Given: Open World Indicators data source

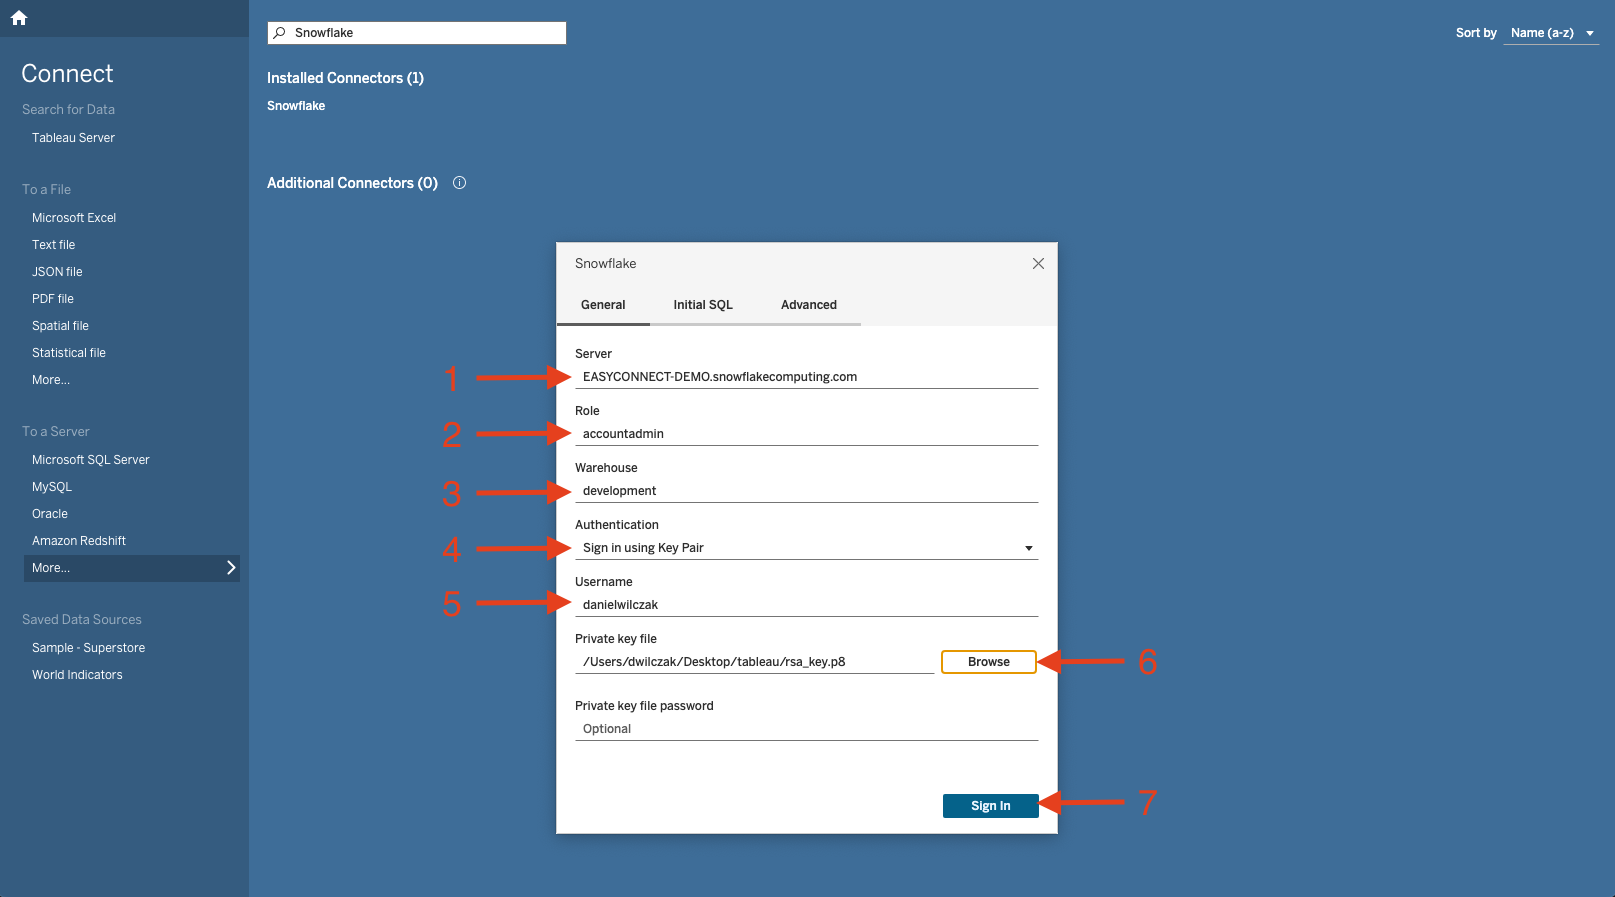Looking at the screenshot, I should 77,675.
